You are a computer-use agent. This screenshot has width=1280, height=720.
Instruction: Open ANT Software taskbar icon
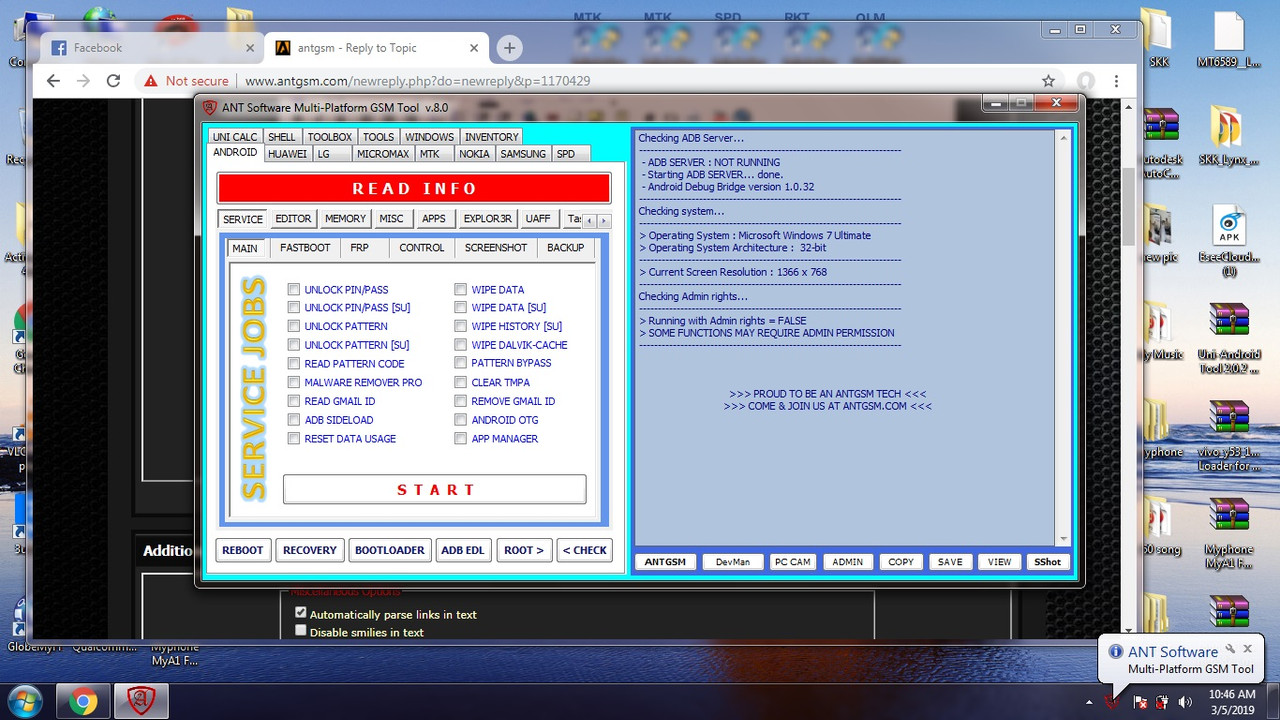[141, 702]
